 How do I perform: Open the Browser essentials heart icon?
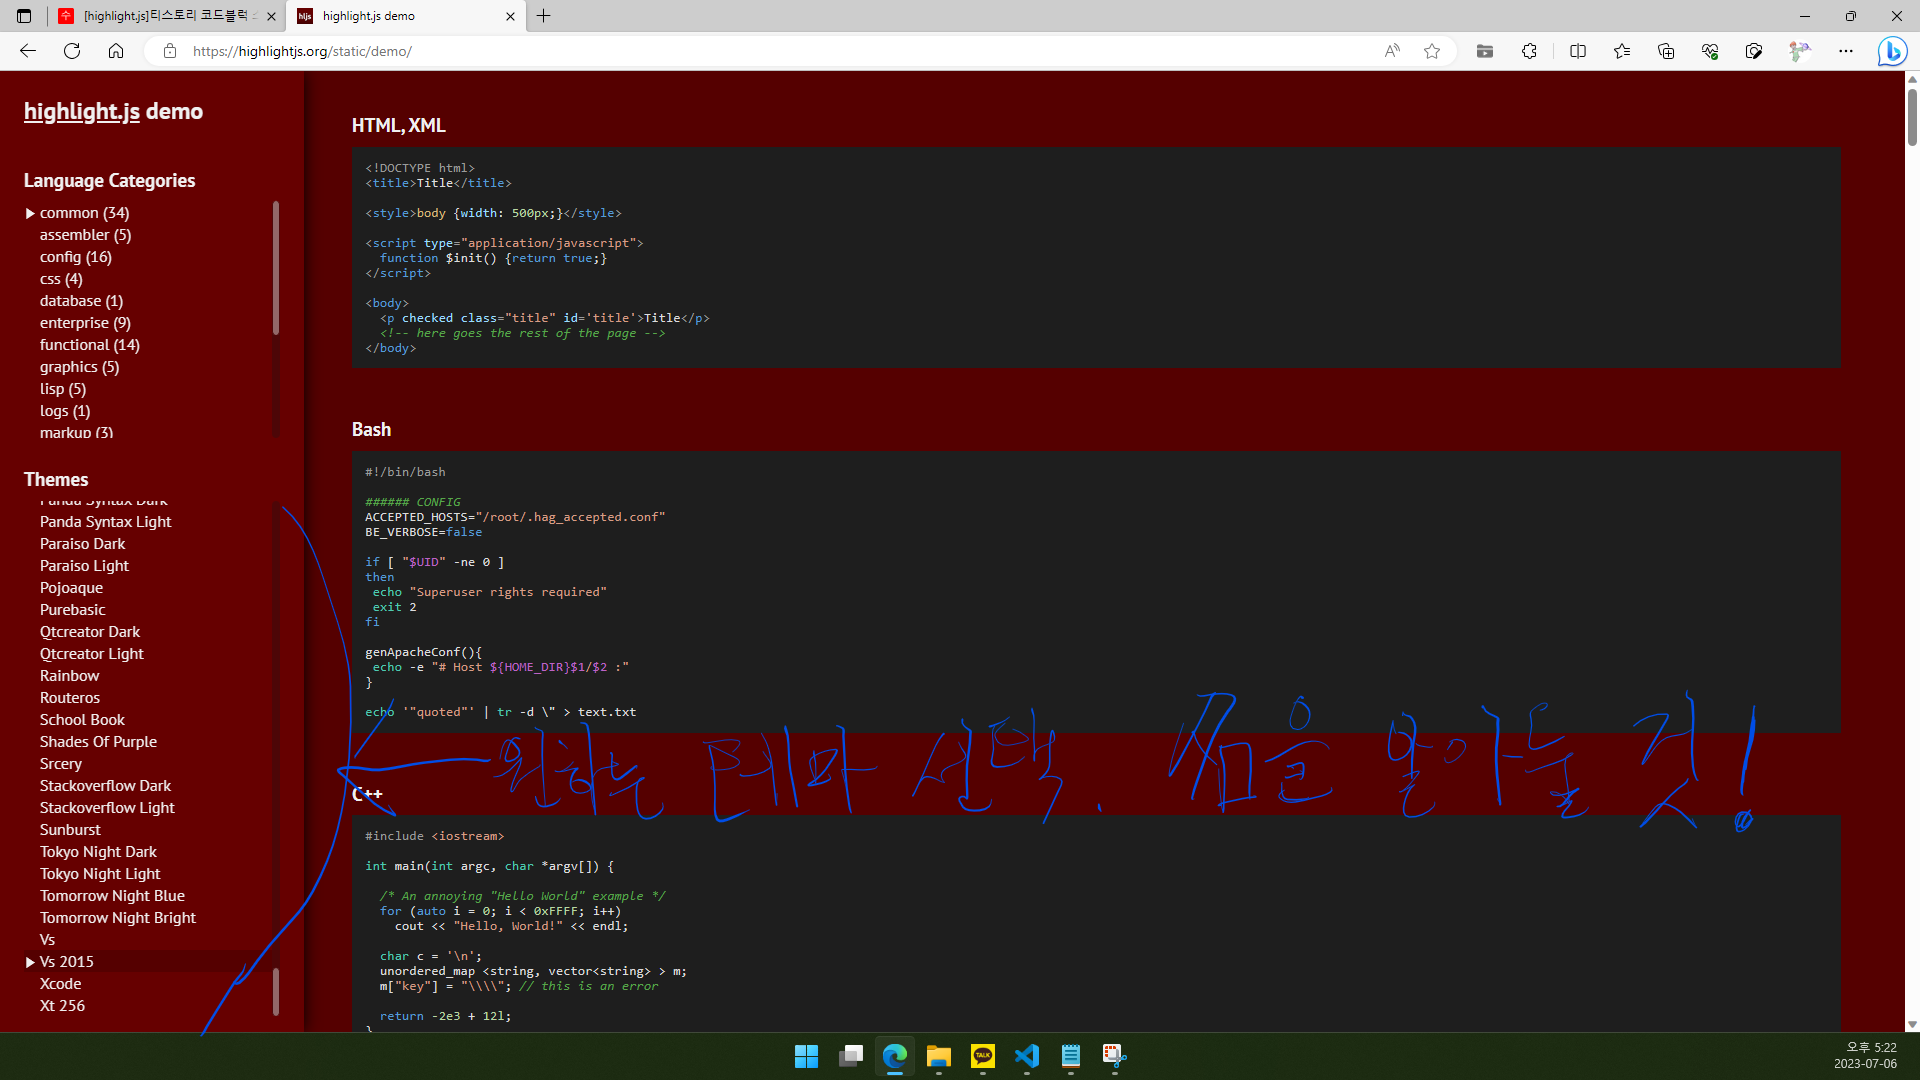pyautogui.click(x=1710, y=51)
